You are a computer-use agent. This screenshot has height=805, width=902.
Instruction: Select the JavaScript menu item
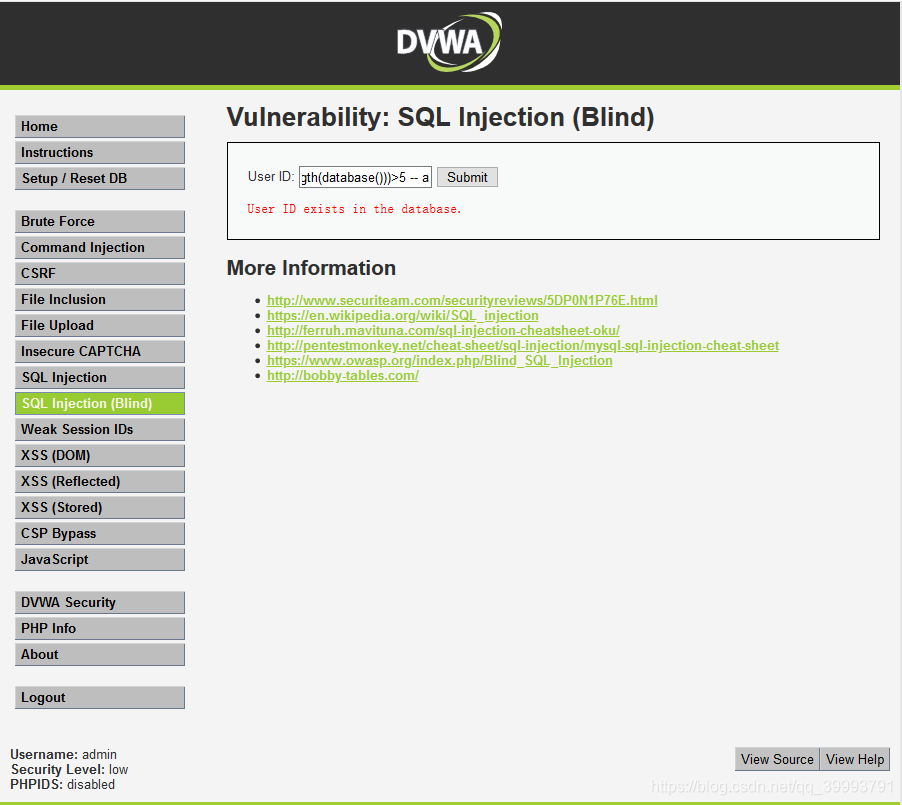pos(100,559)
